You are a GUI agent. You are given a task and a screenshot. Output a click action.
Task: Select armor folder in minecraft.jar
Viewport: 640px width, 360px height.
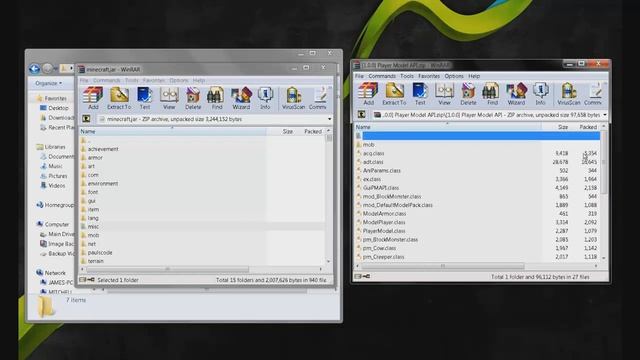(x=95, y=158)
